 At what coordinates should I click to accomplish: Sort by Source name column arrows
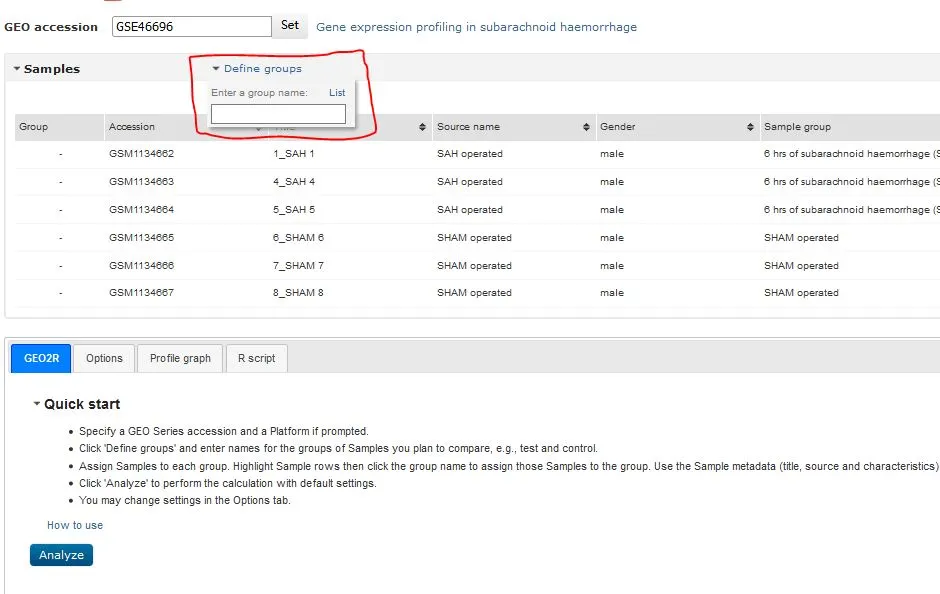pyautogui.click(x=586, y=127)
